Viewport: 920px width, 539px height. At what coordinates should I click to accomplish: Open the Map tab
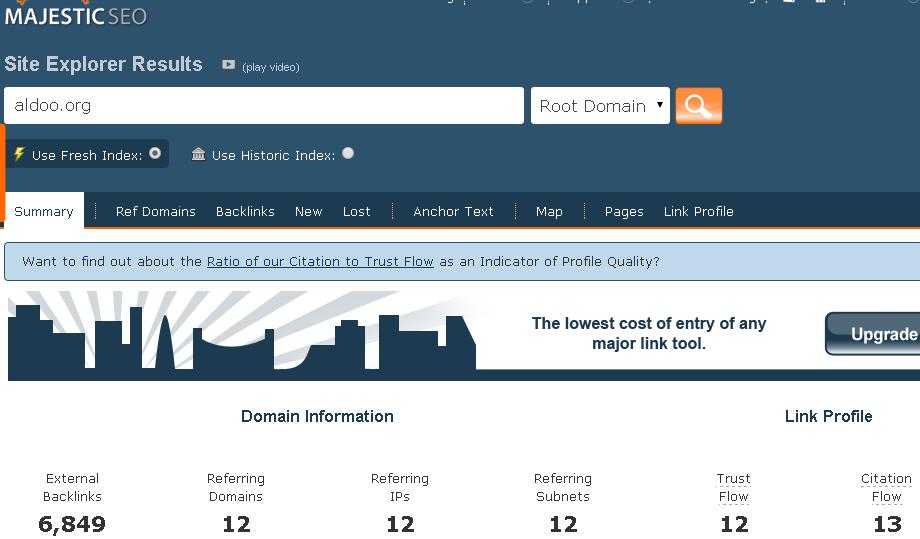549,211
